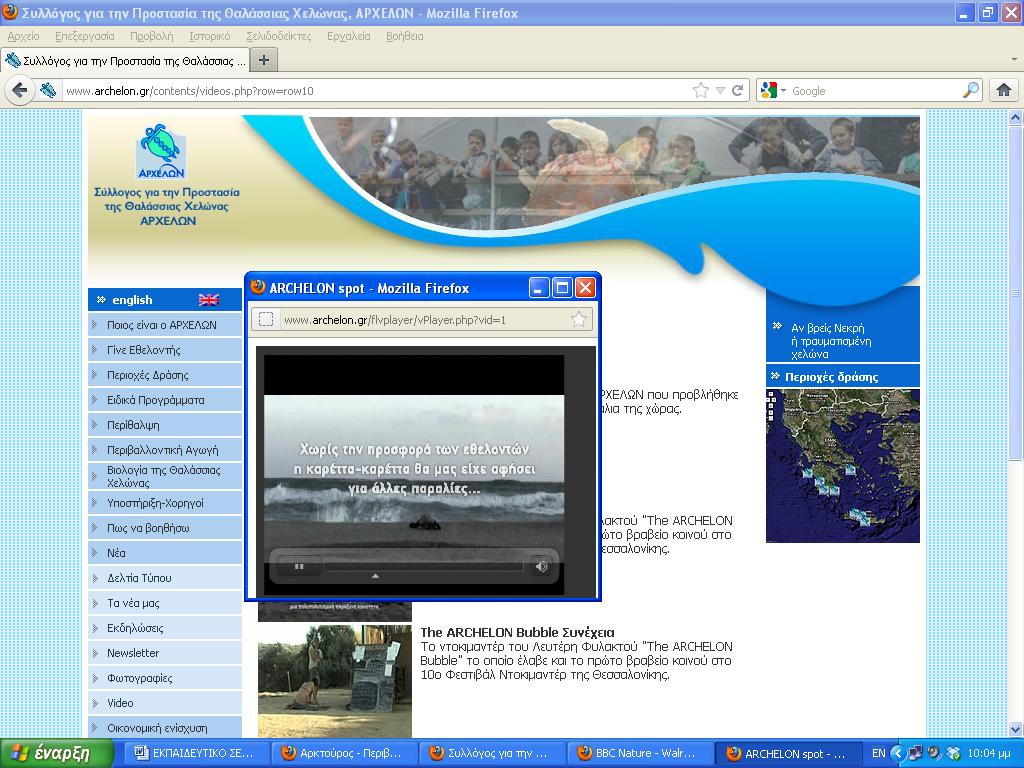Viewport: 1024px width, 768px height.
Task: Click the main window address bar URL
Action: [x=190, y=91]
